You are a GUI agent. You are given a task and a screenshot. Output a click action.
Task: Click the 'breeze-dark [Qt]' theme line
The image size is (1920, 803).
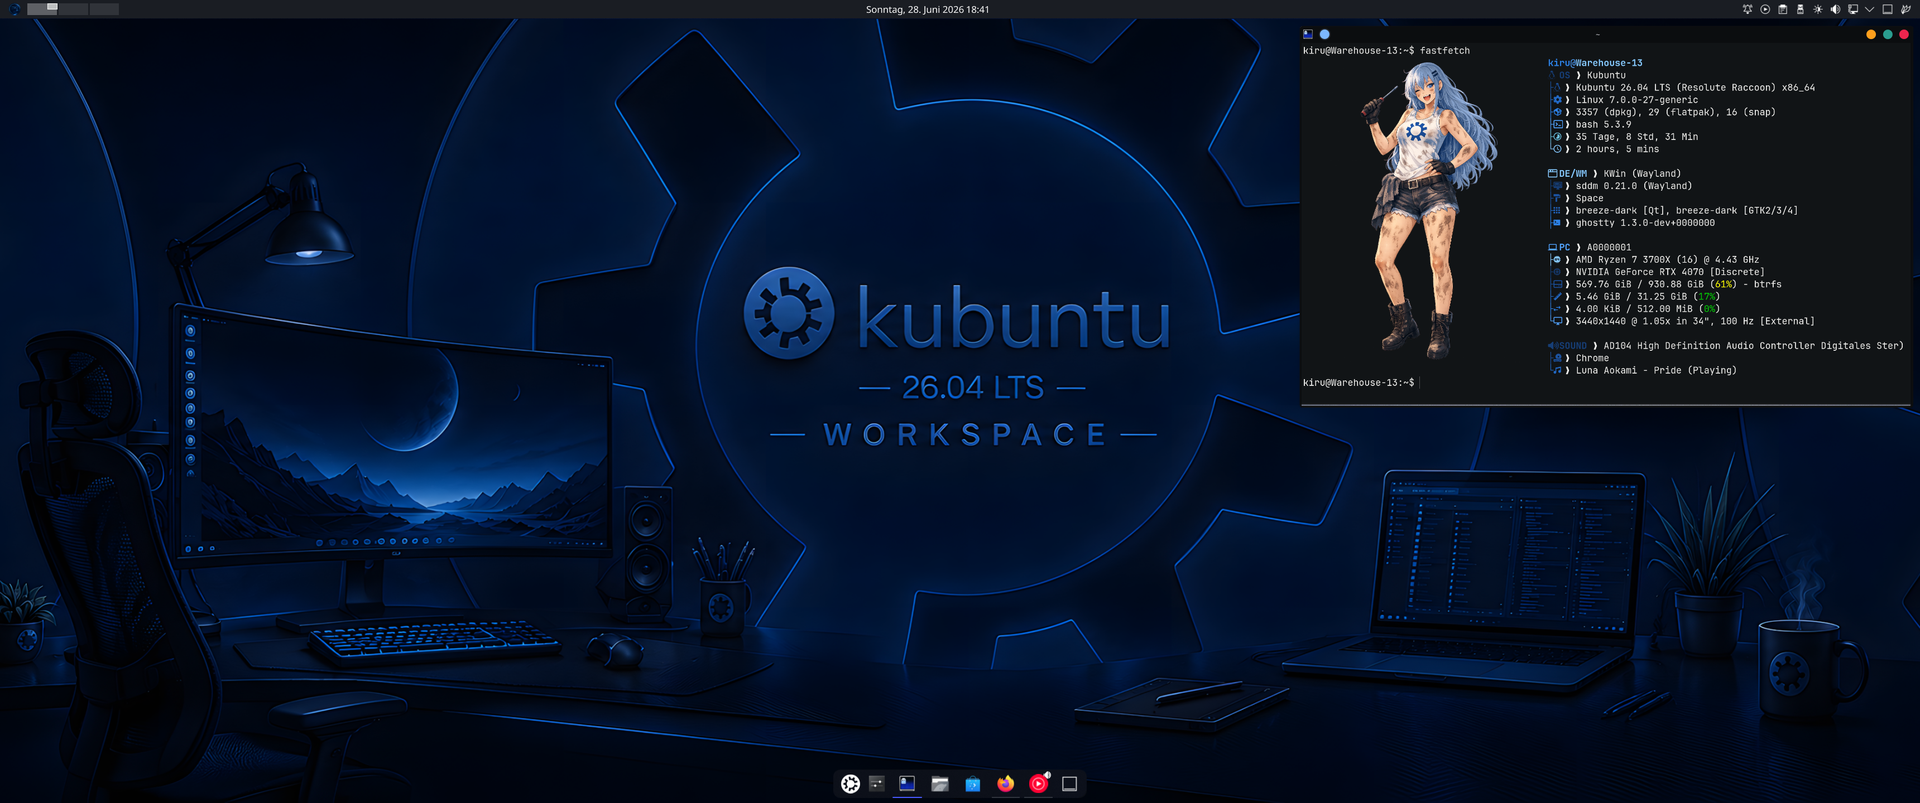(x=1687, y=211)
